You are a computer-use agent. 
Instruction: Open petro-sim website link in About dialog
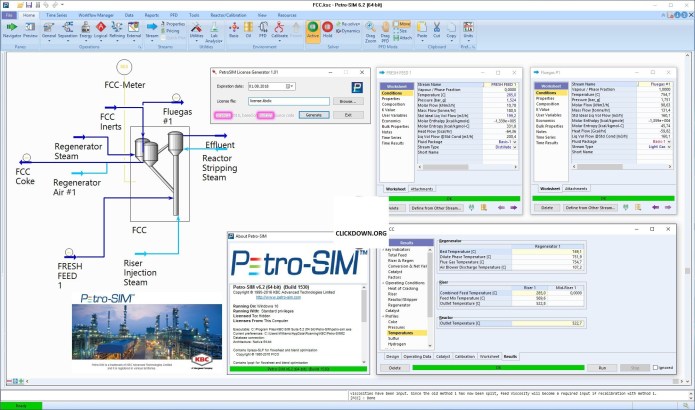pyautogui.click(x=278, y=297)
